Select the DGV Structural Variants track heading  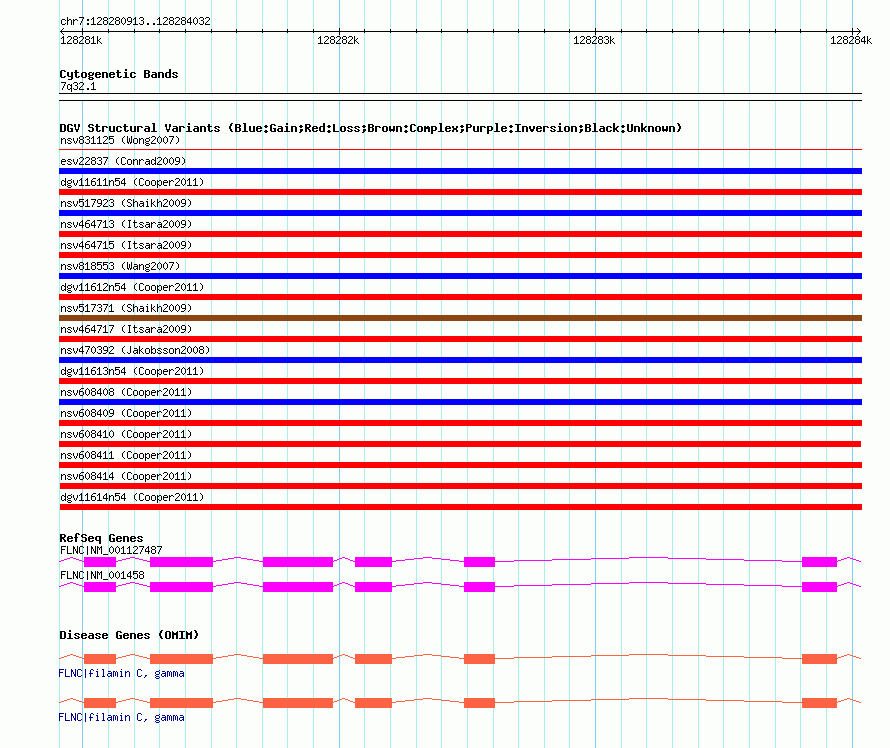pyautogui.click(x=371, y=128)
